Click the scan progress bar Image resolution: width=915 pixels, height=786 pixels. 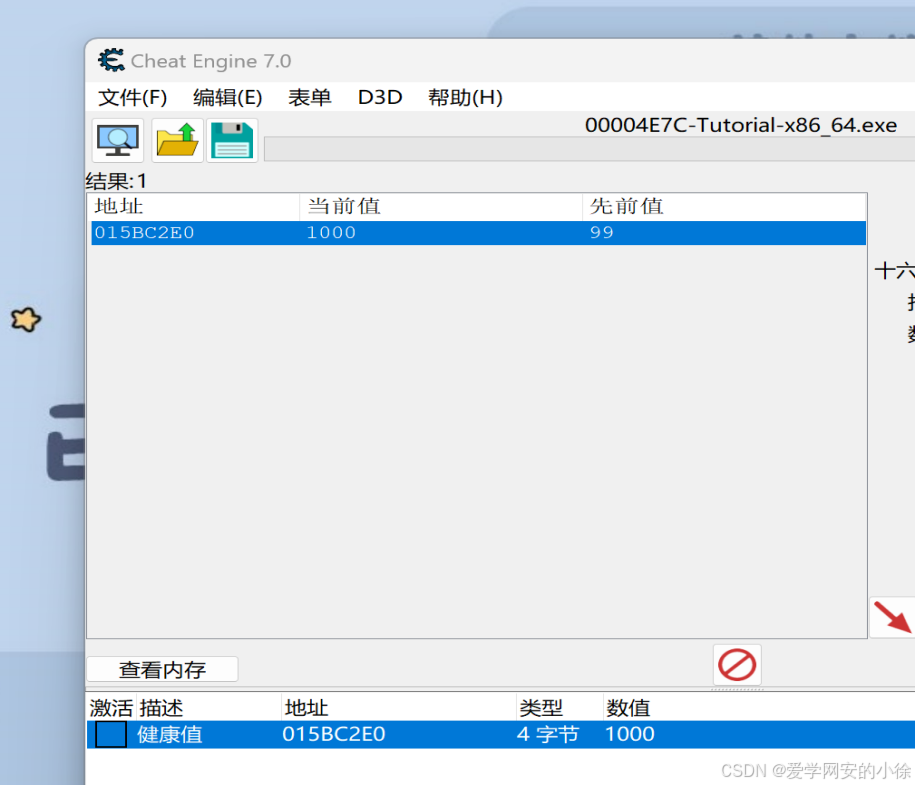click(589, 149)
